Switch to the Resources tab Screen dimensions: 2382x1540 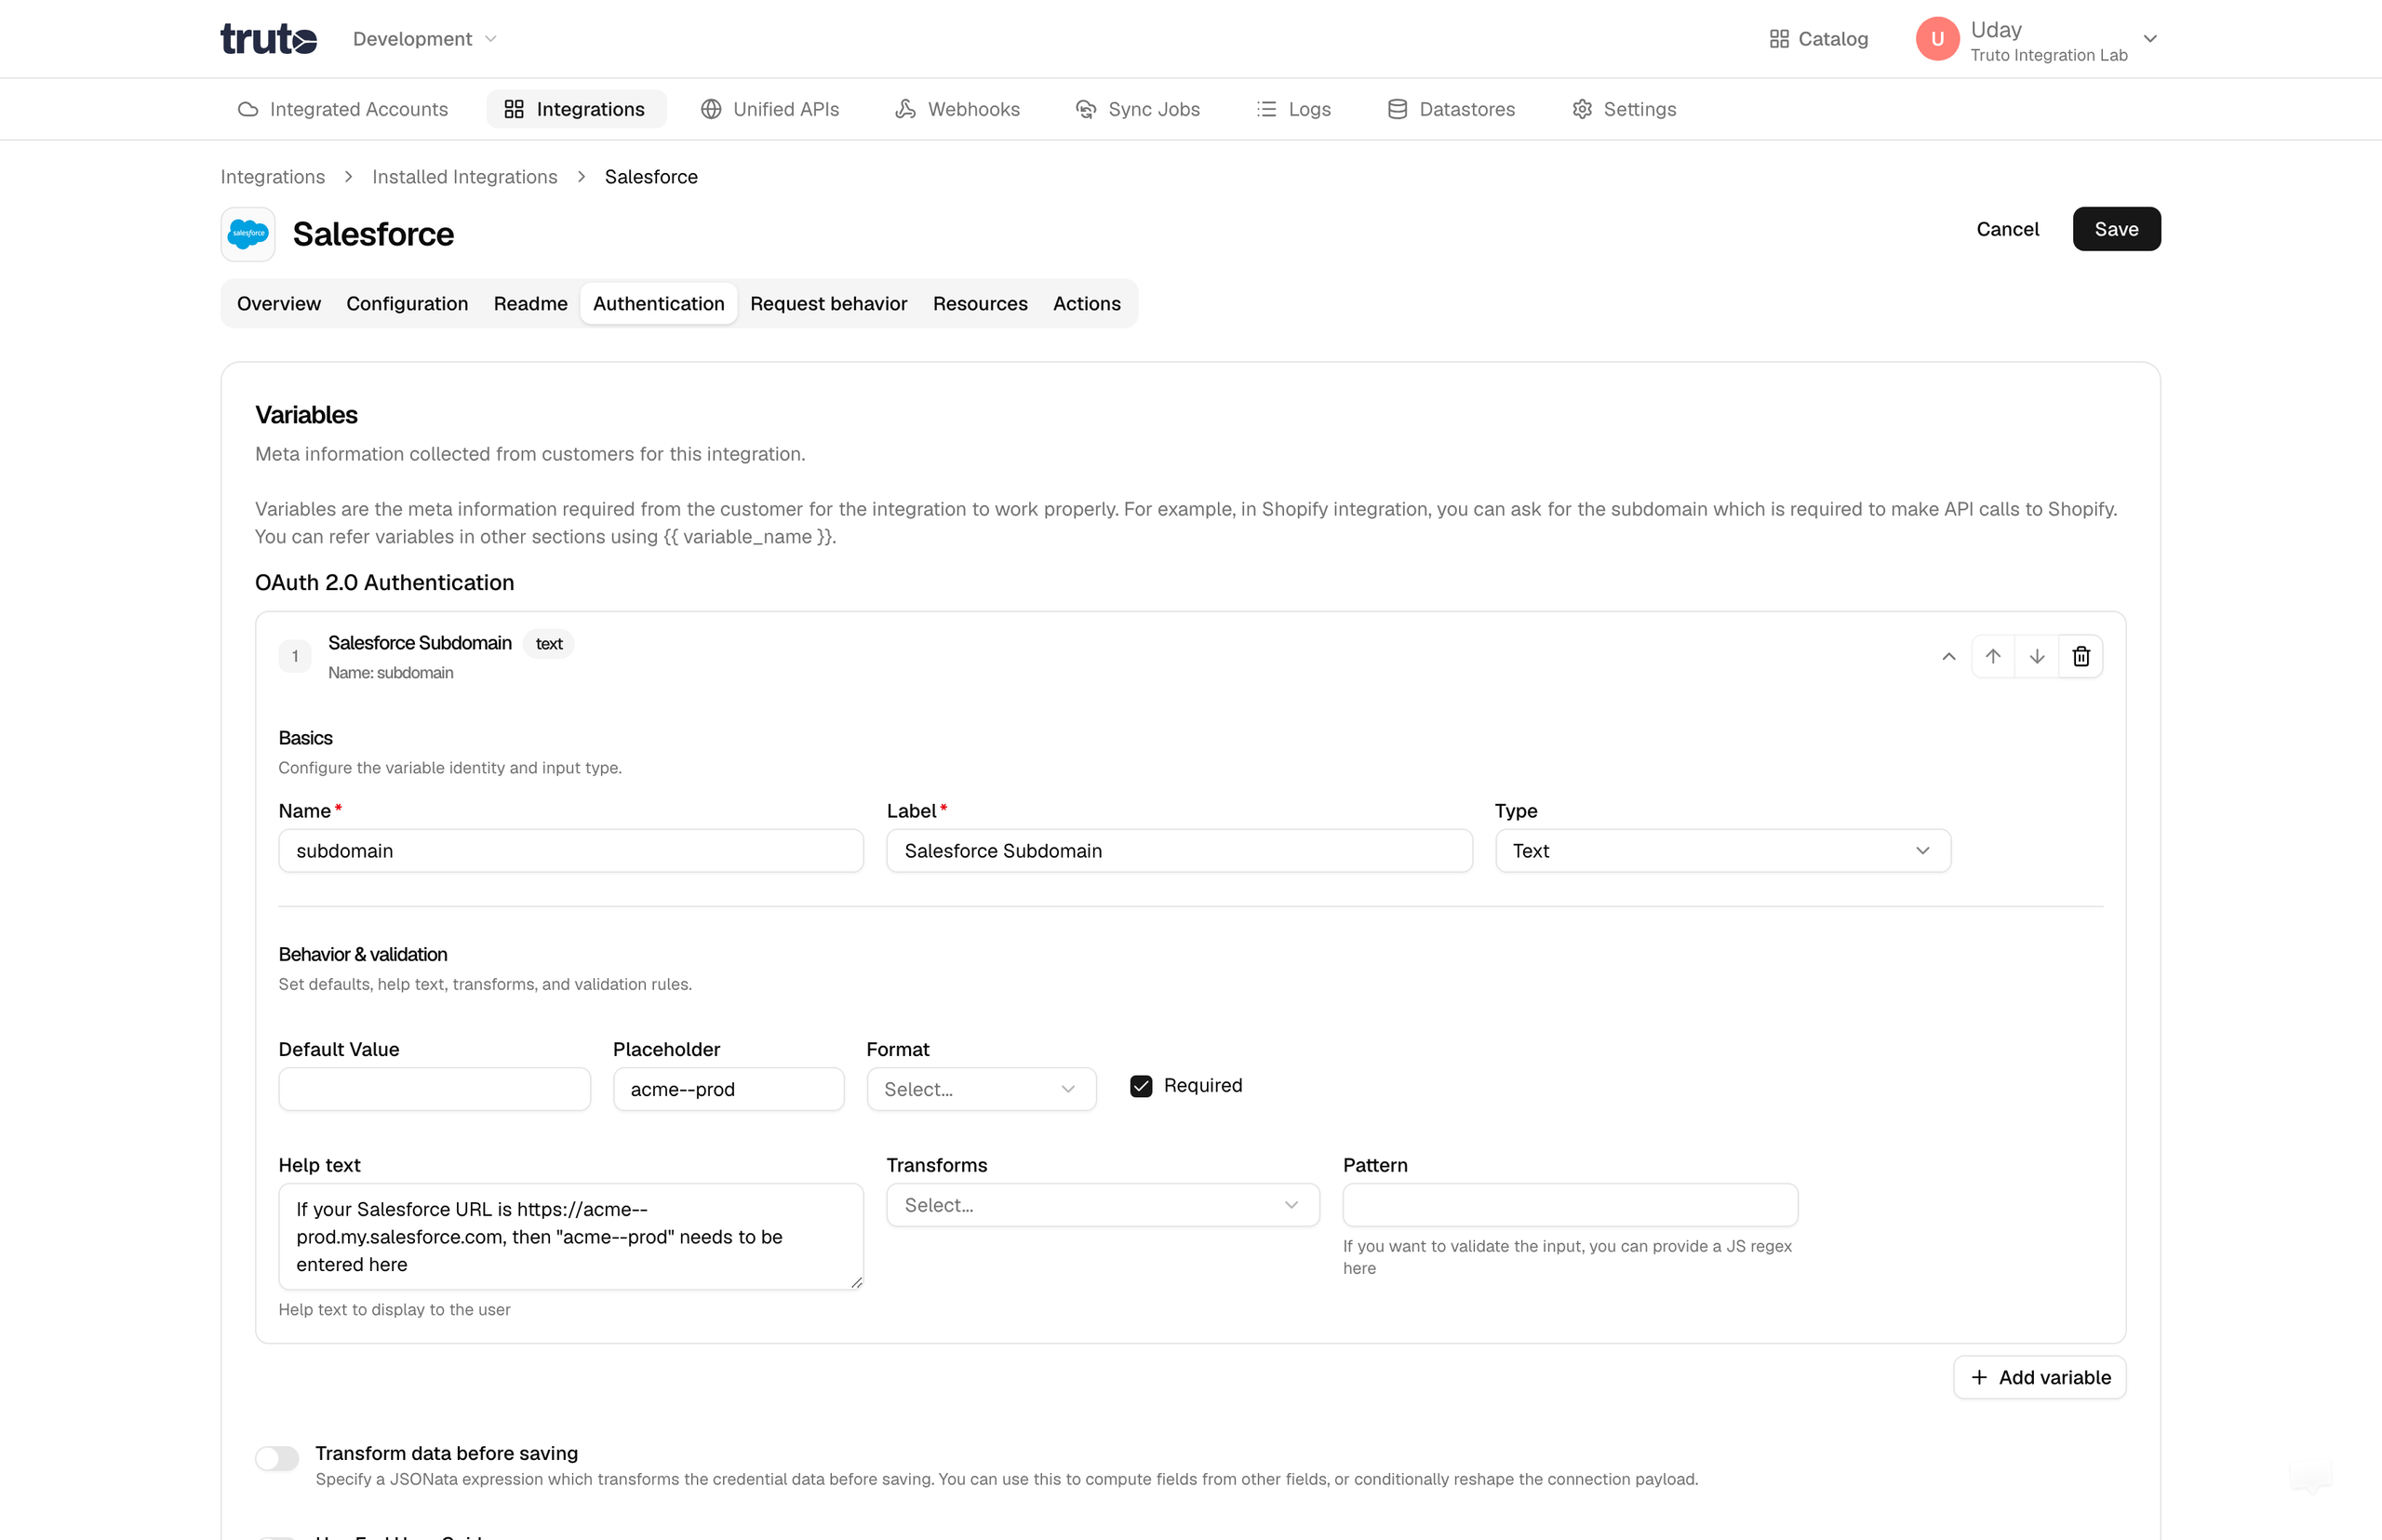click(x=980, y=303)
